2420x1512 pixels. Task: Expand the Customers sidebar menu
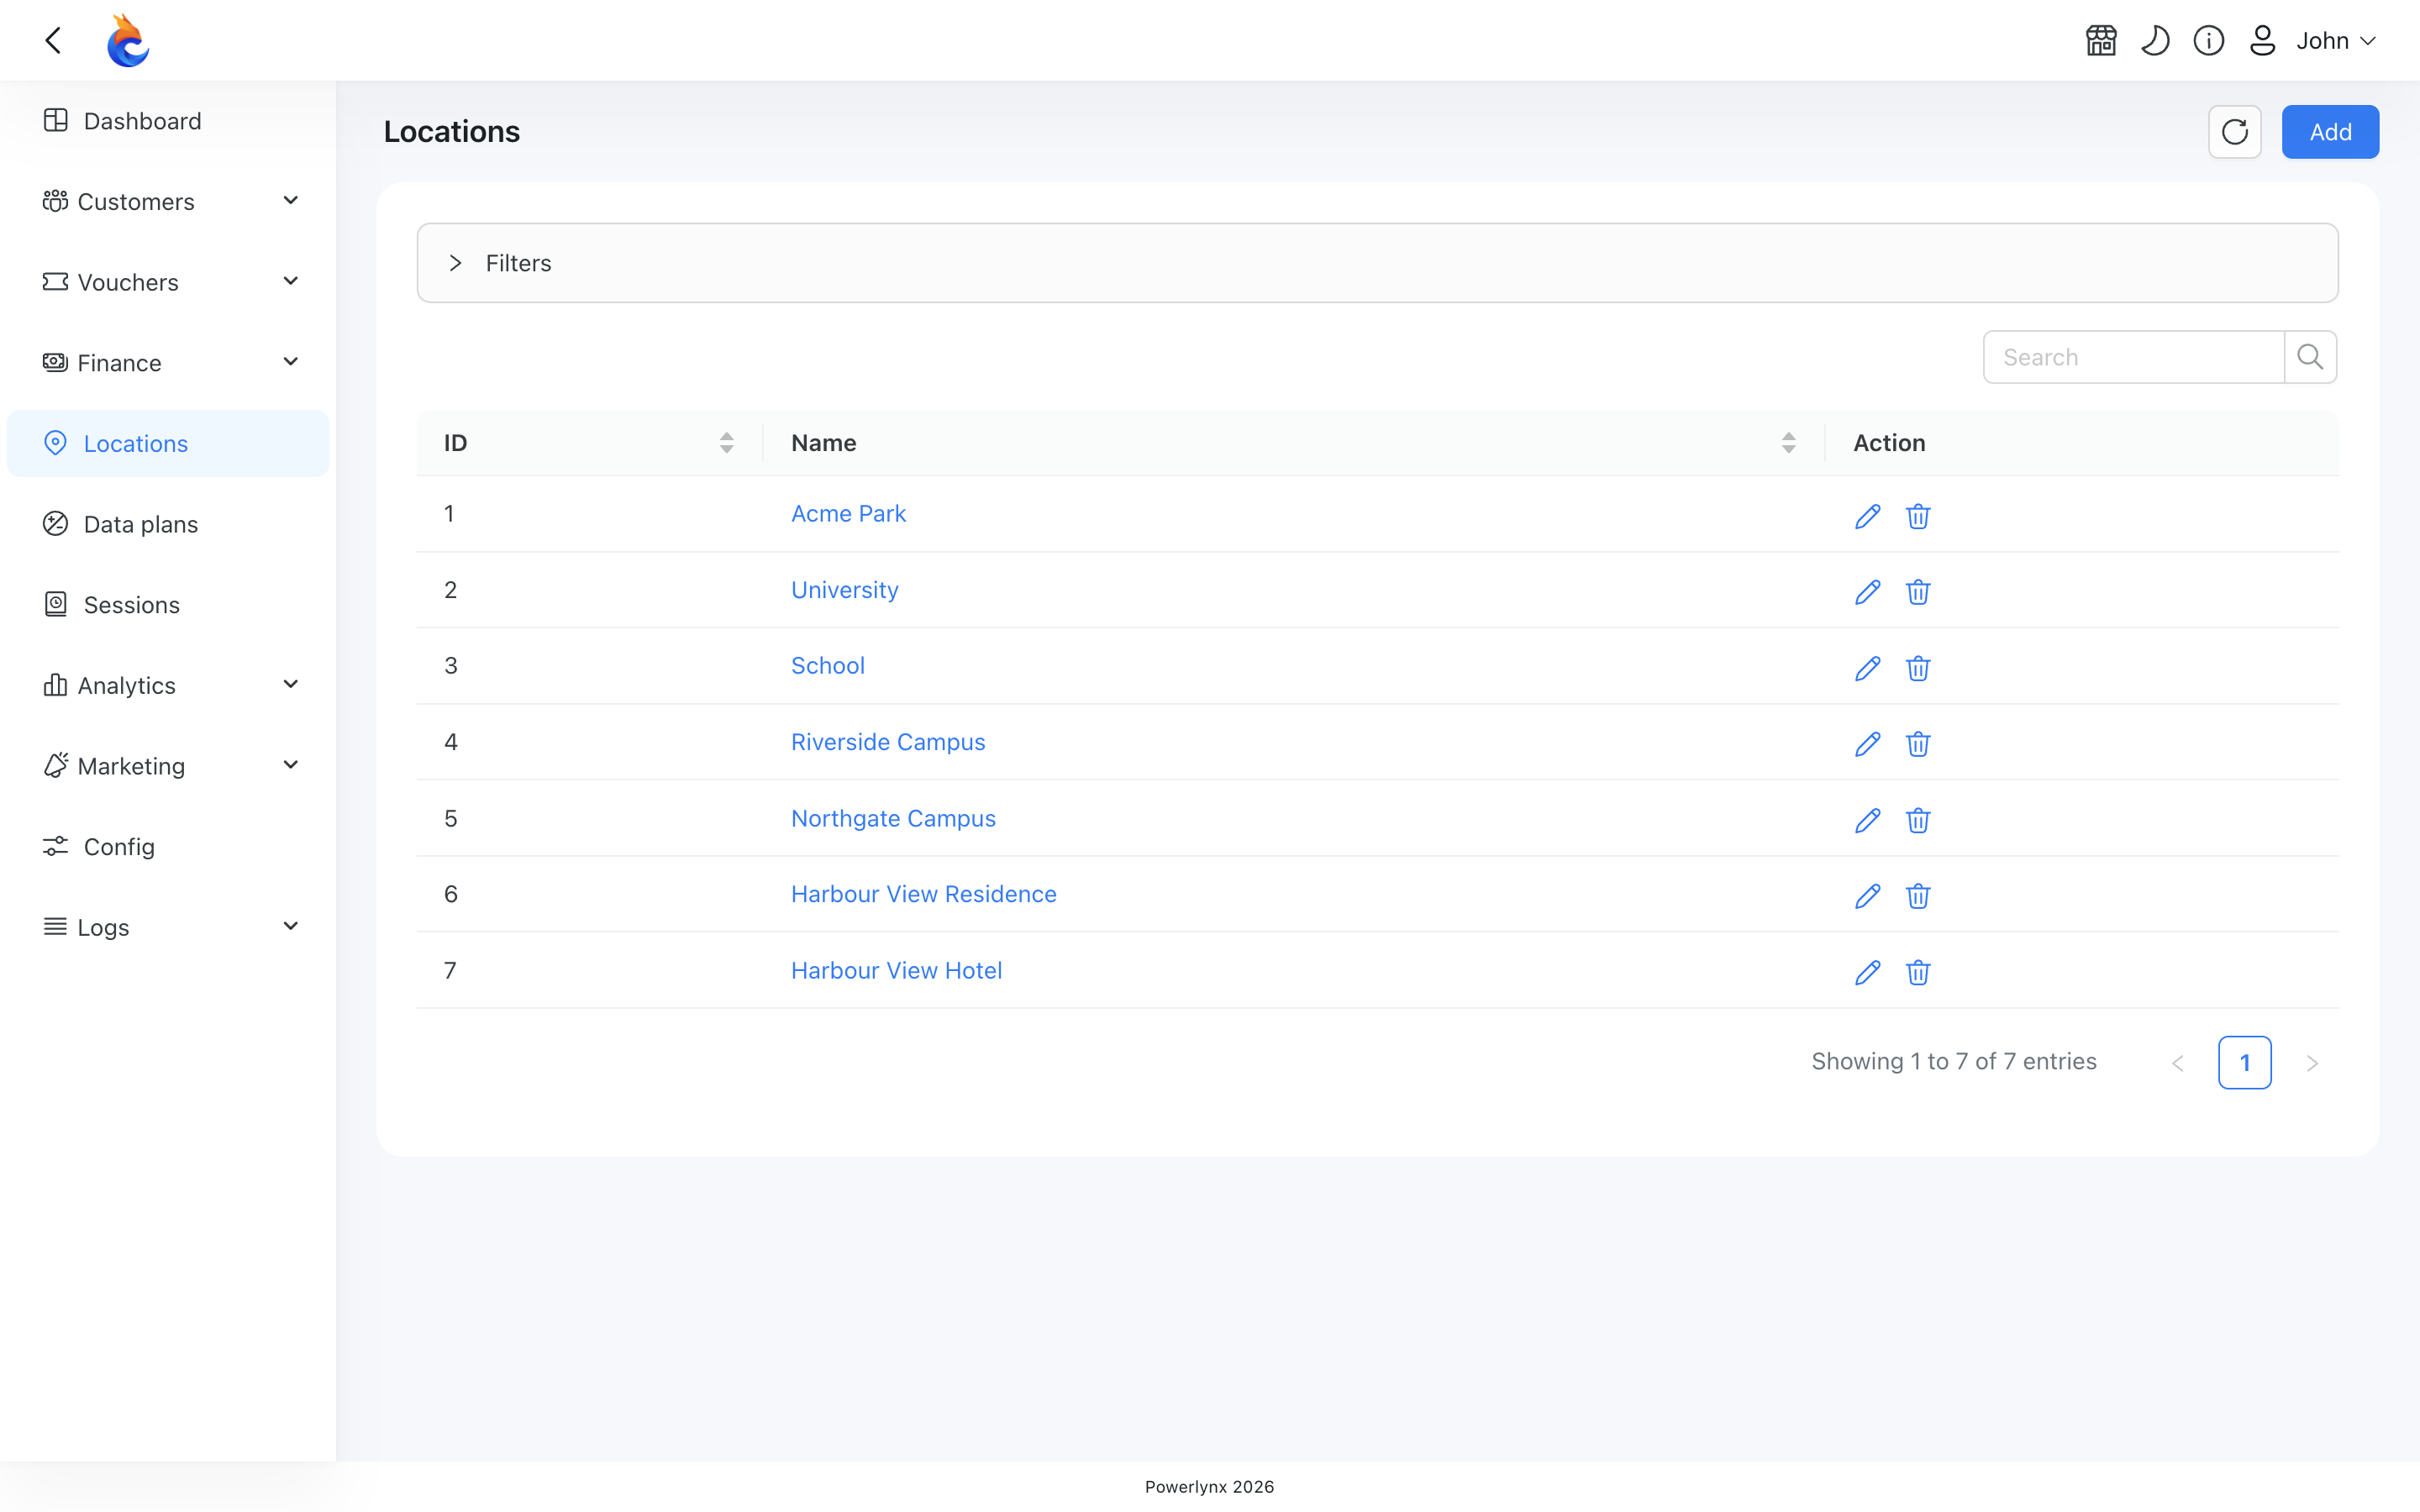pos(168,201)
